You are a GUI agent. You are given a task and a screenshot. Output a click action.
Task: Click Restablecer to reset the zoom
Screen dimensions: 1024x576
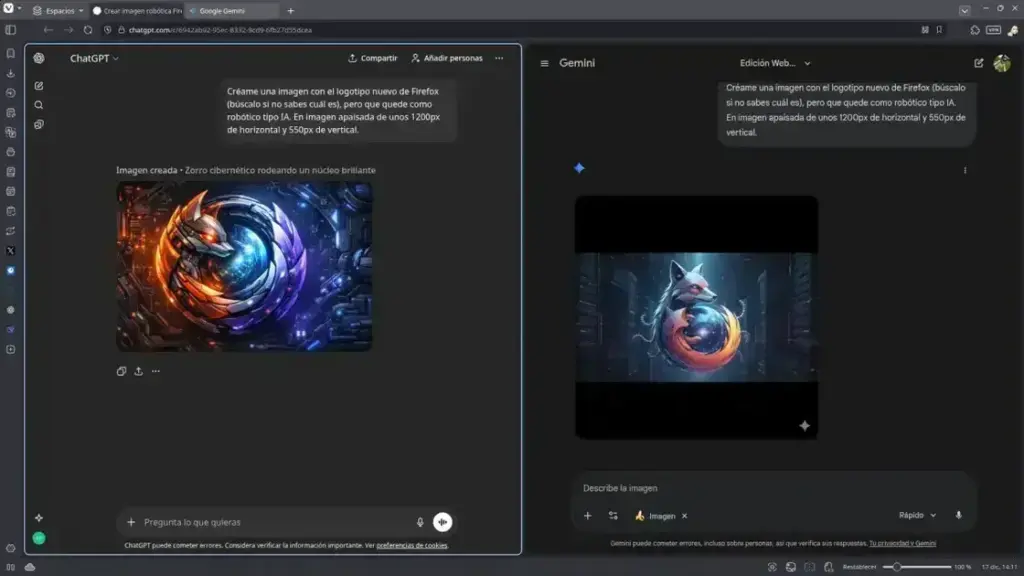pos(859,567)
